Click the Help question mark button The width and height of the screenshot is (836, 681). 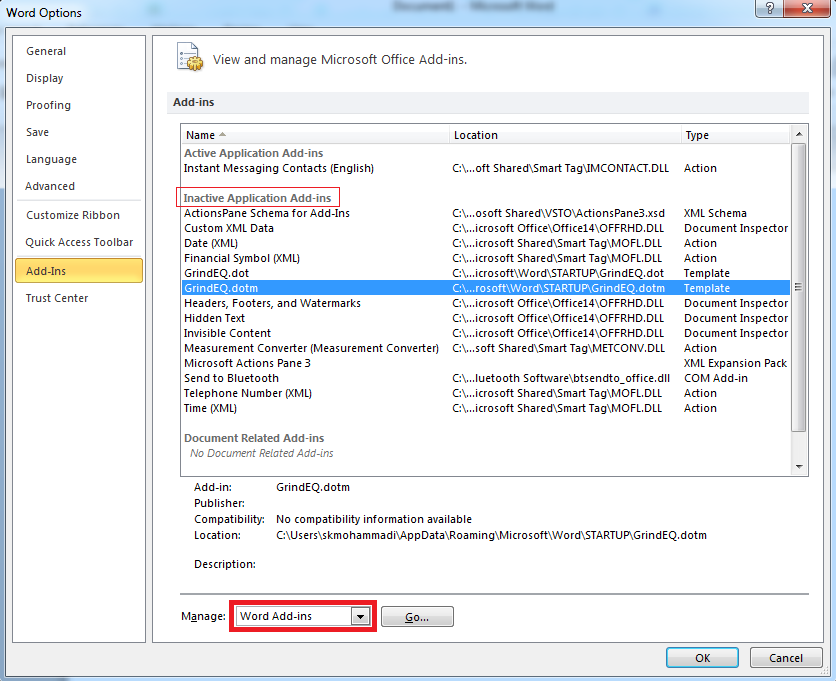click(x=768, y=10)
